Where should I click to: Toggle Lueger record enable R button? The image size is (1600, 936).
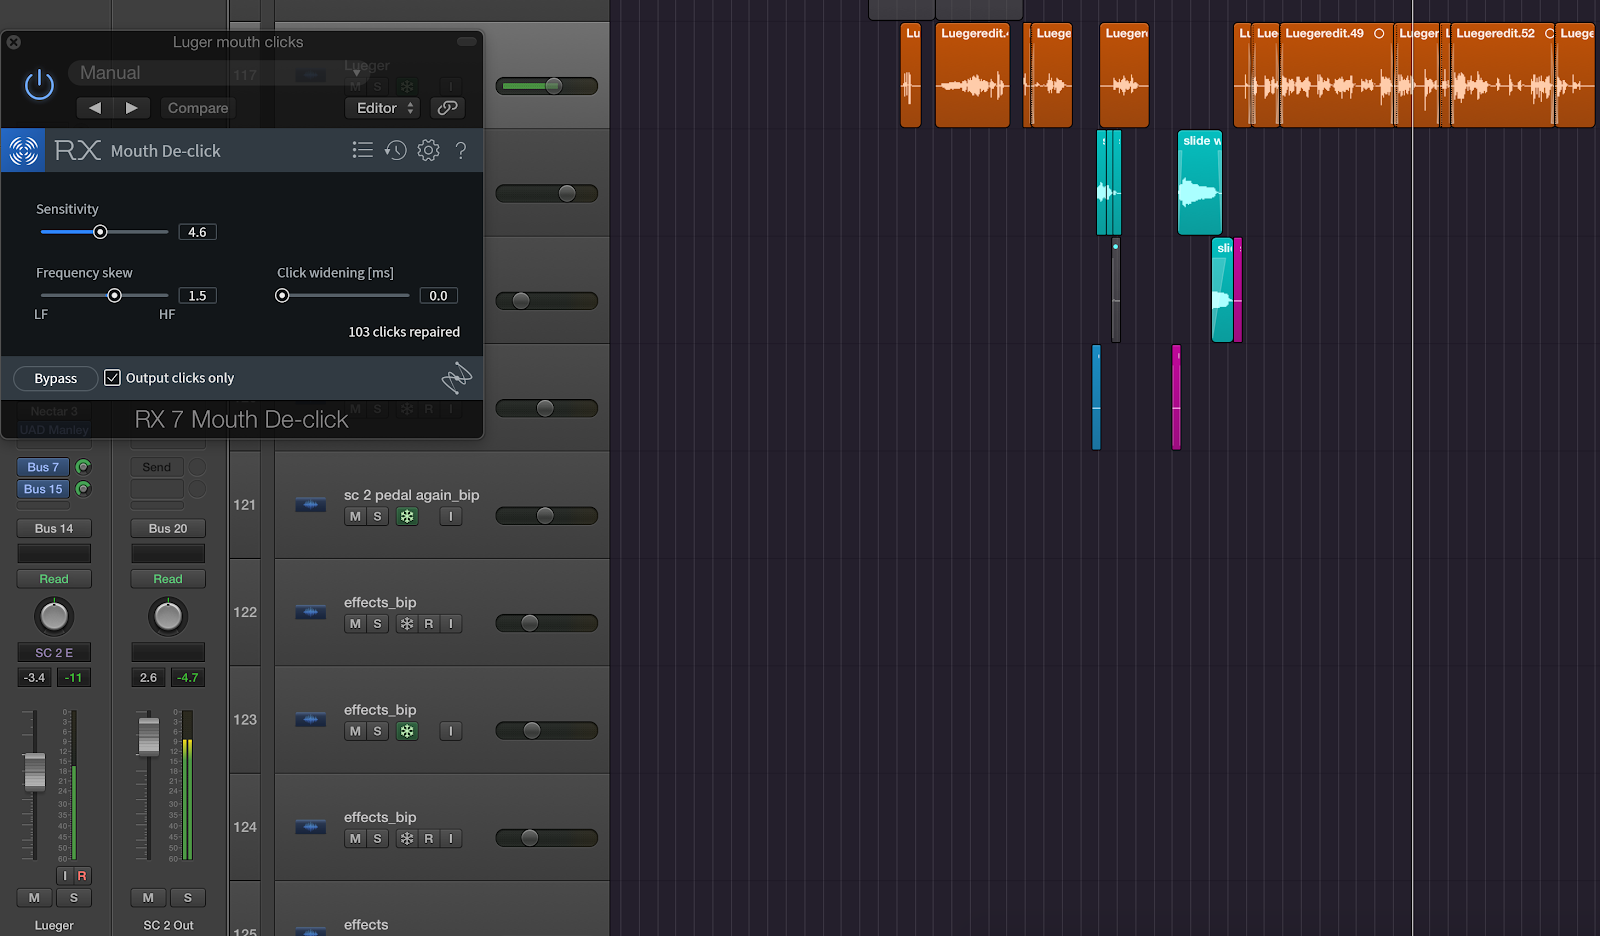tap(82, 875)
